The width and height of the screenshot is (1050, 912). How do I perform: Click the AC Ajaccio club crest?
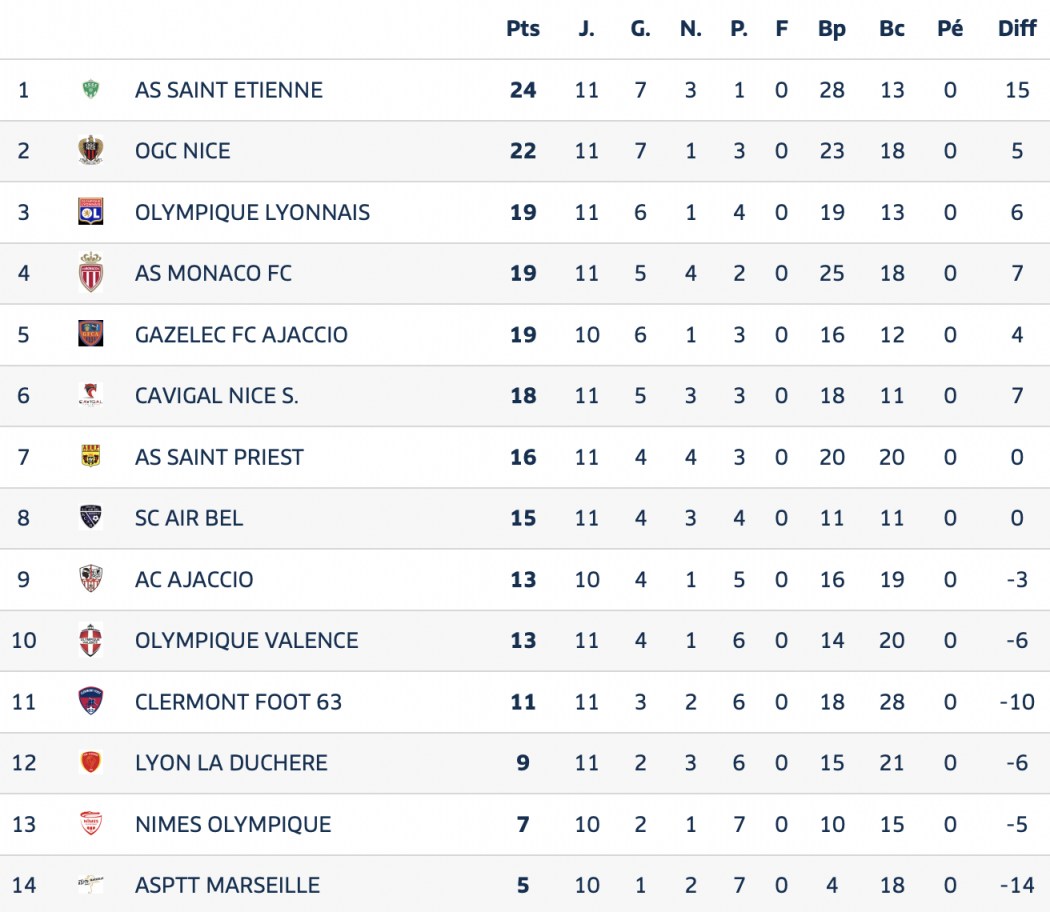coord(91,579)
